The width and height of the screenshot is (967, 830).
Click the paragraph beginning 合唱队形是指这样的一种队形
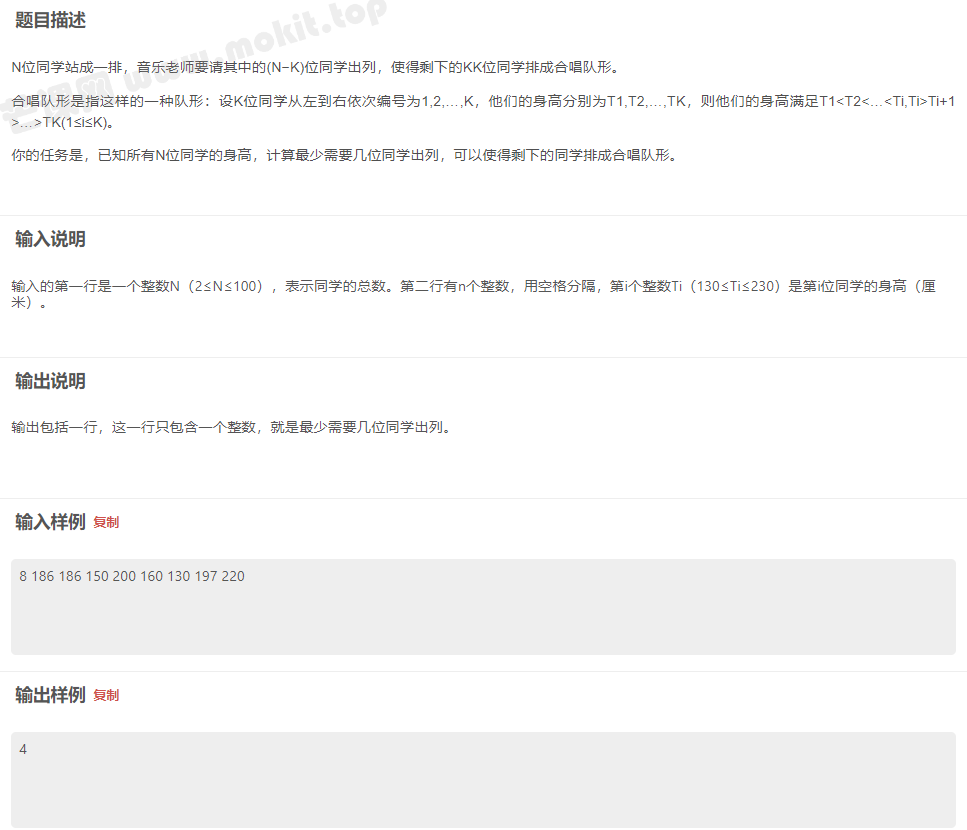click(x=483, y=112)
